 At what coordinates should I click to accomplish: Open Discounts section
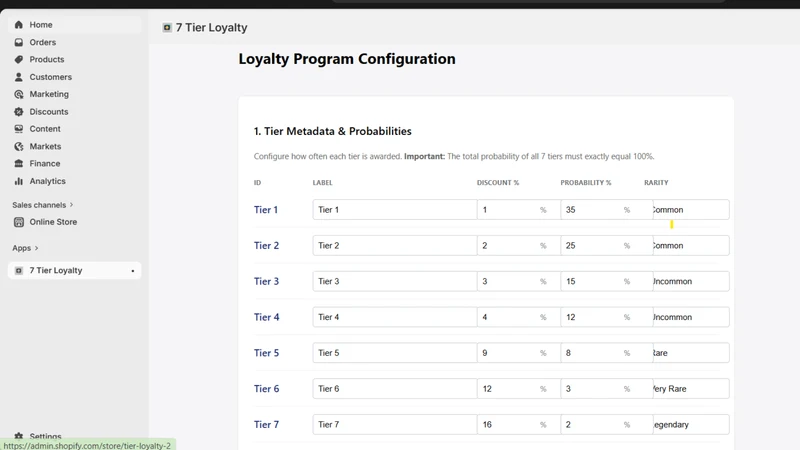(74, 111)
